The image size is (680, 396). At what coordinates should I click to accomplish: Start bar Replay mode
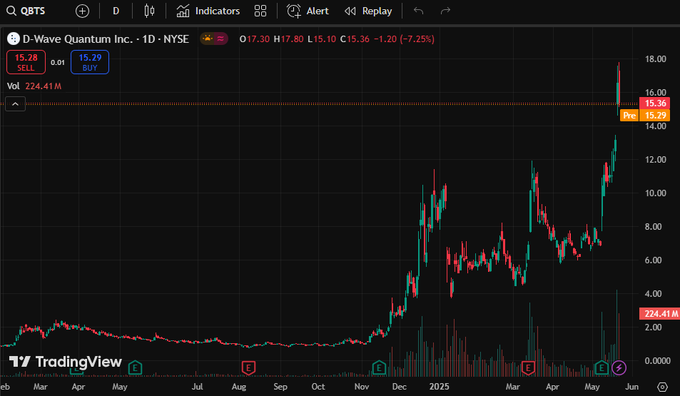[368, 11]
